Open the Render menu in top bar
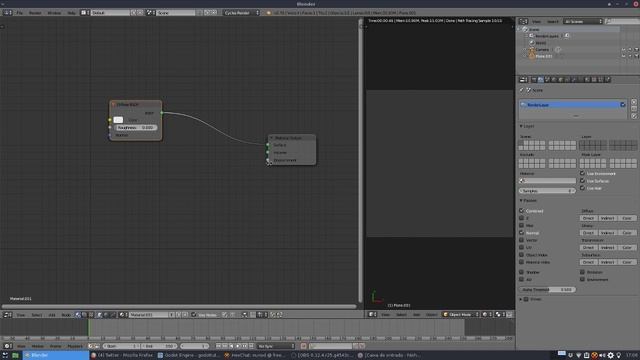 coord(35,13)
